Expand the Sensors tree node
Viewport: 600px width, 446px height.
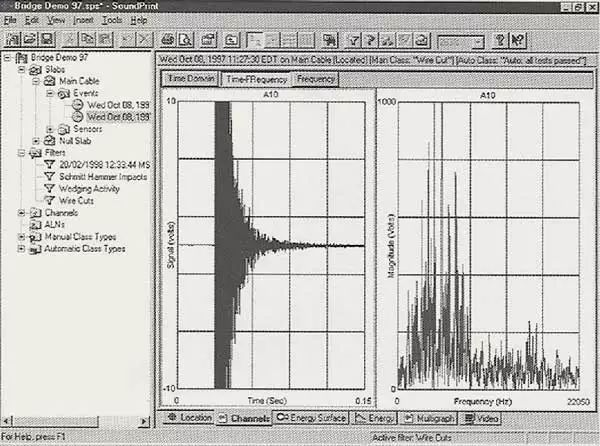(49, 129)
